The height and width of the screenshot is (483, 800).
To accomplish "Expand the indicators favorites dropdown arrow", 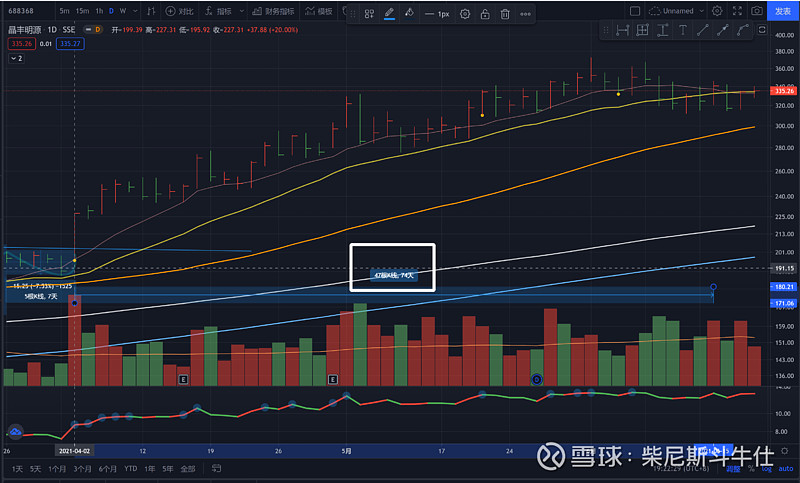I will pos(242,11).
